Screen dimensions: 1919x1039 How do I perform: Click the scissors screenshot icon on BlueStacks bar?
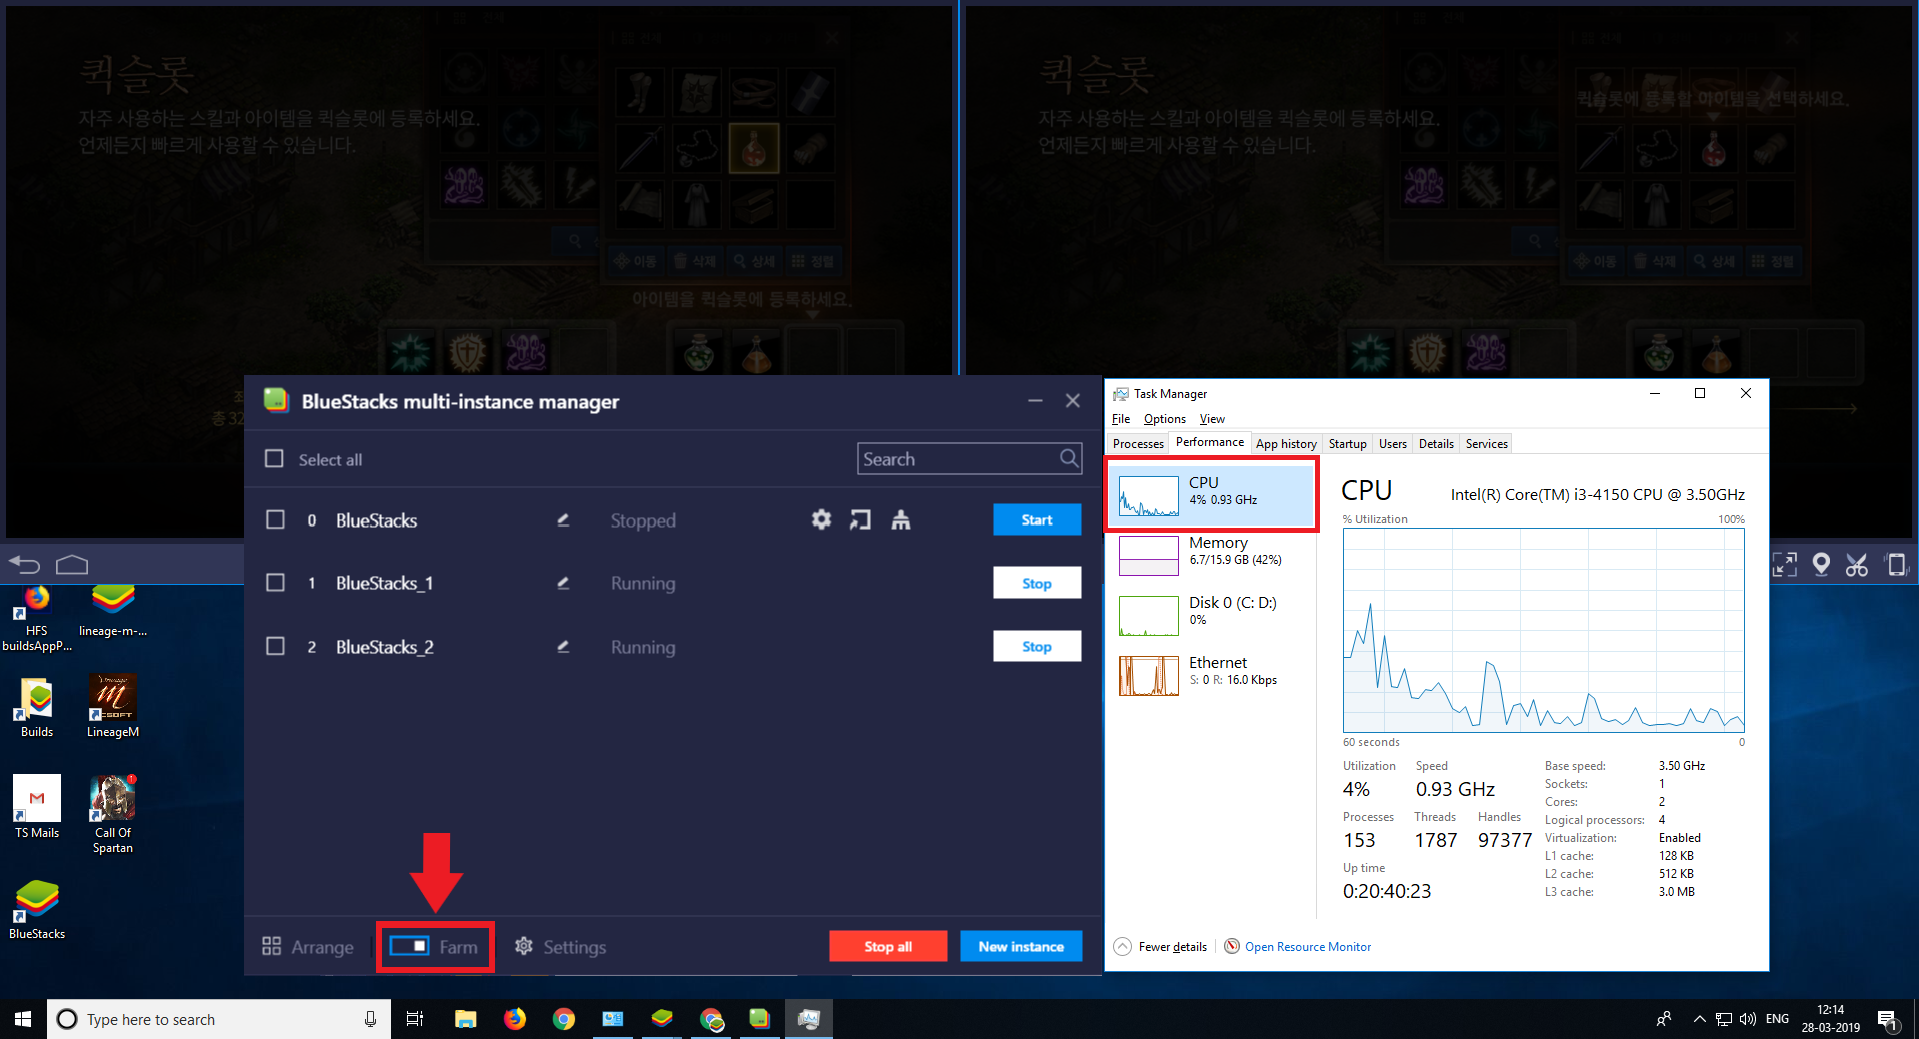[1857, 565]
